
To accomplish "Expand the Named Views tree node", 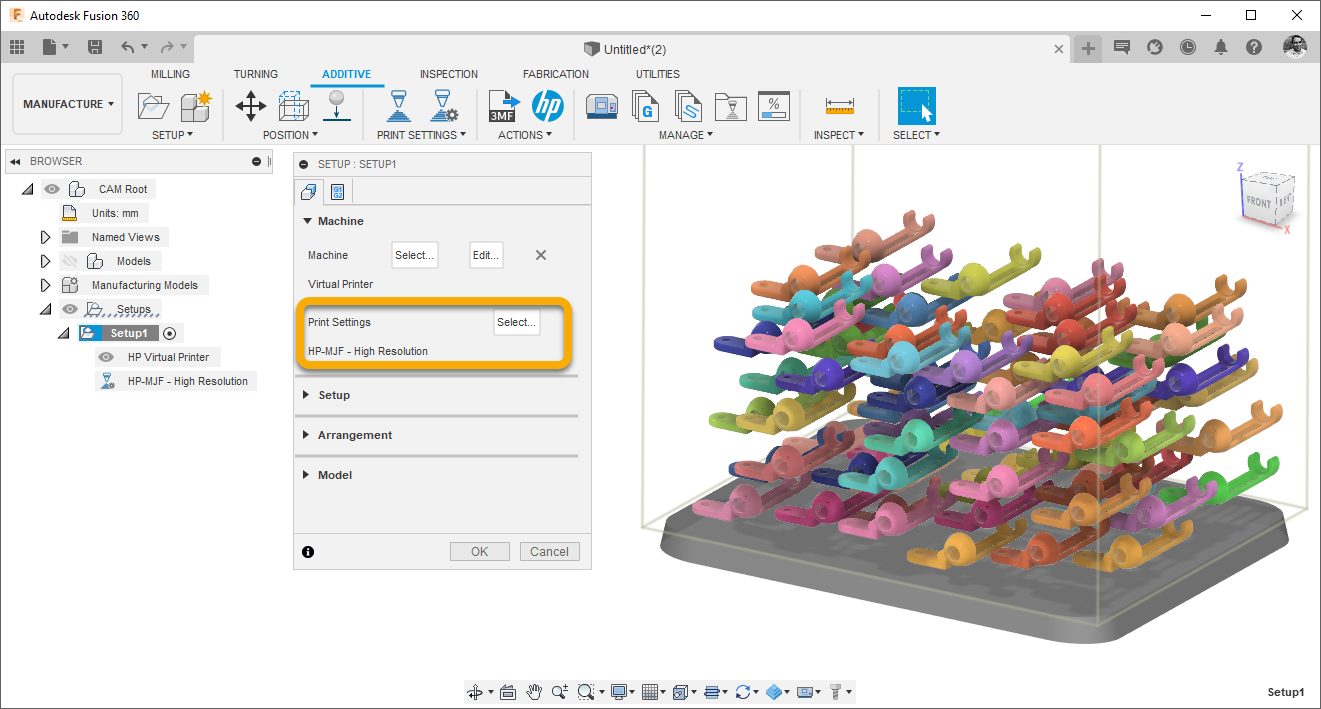I will click(45, 237).
